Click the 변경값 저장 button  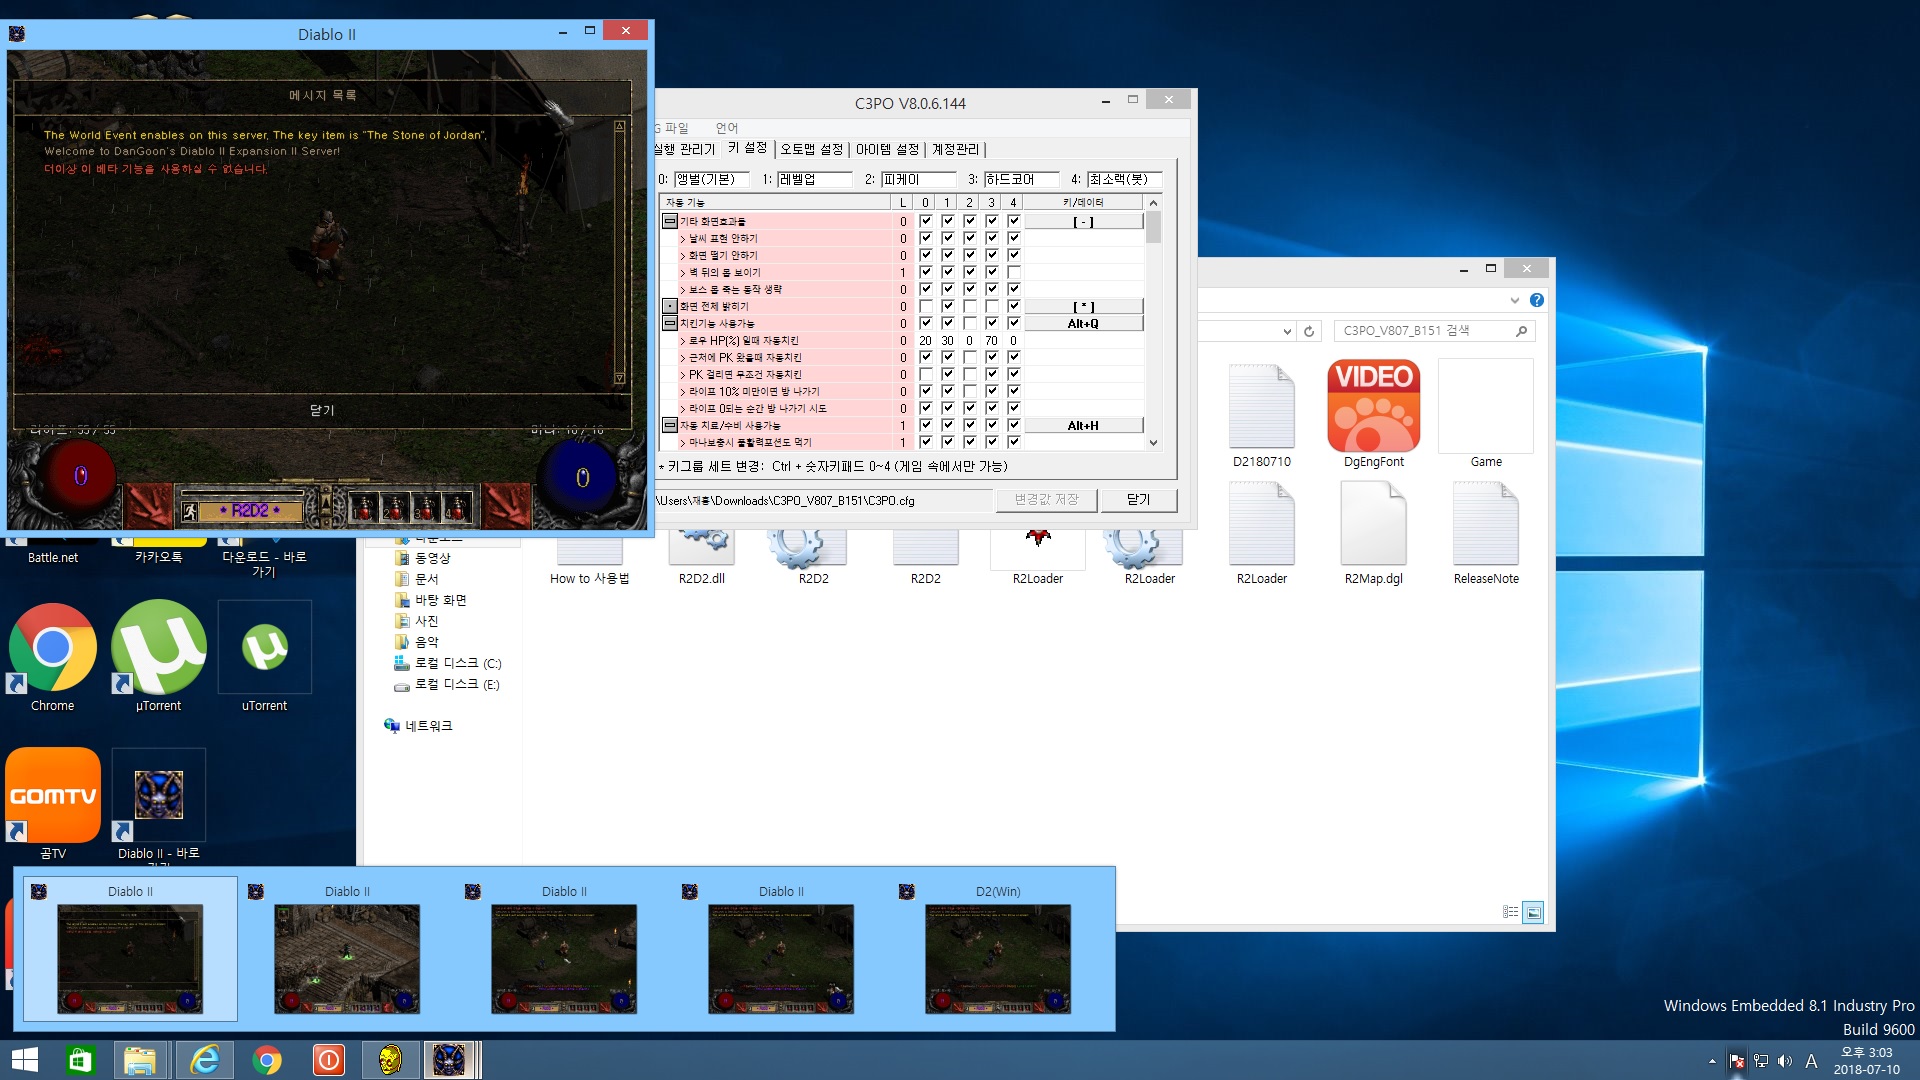1046,500
